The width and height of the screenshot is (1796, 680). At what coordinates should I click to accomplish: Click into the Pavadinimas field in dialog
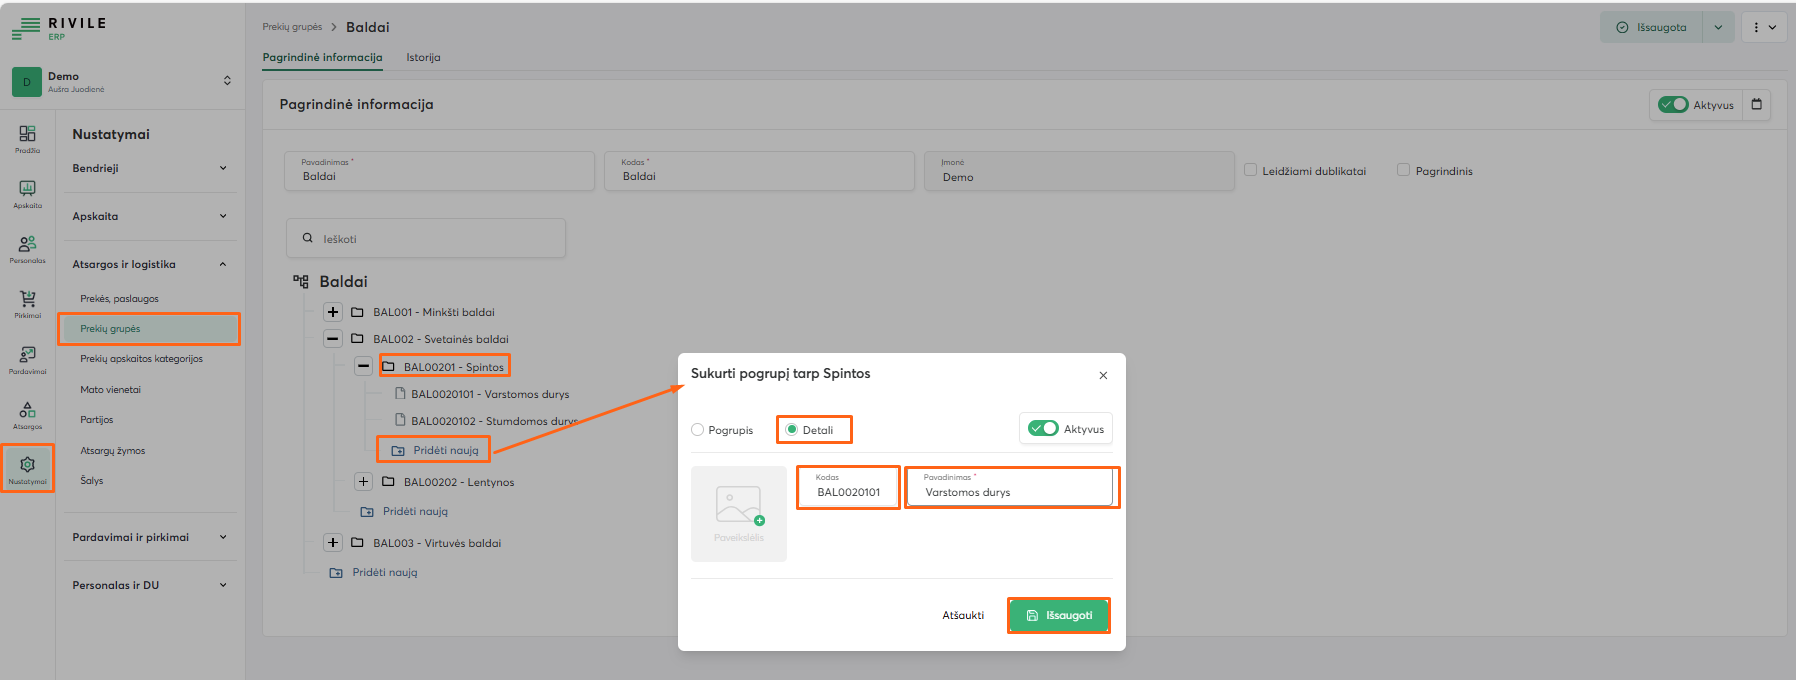tap(1011, 492)
